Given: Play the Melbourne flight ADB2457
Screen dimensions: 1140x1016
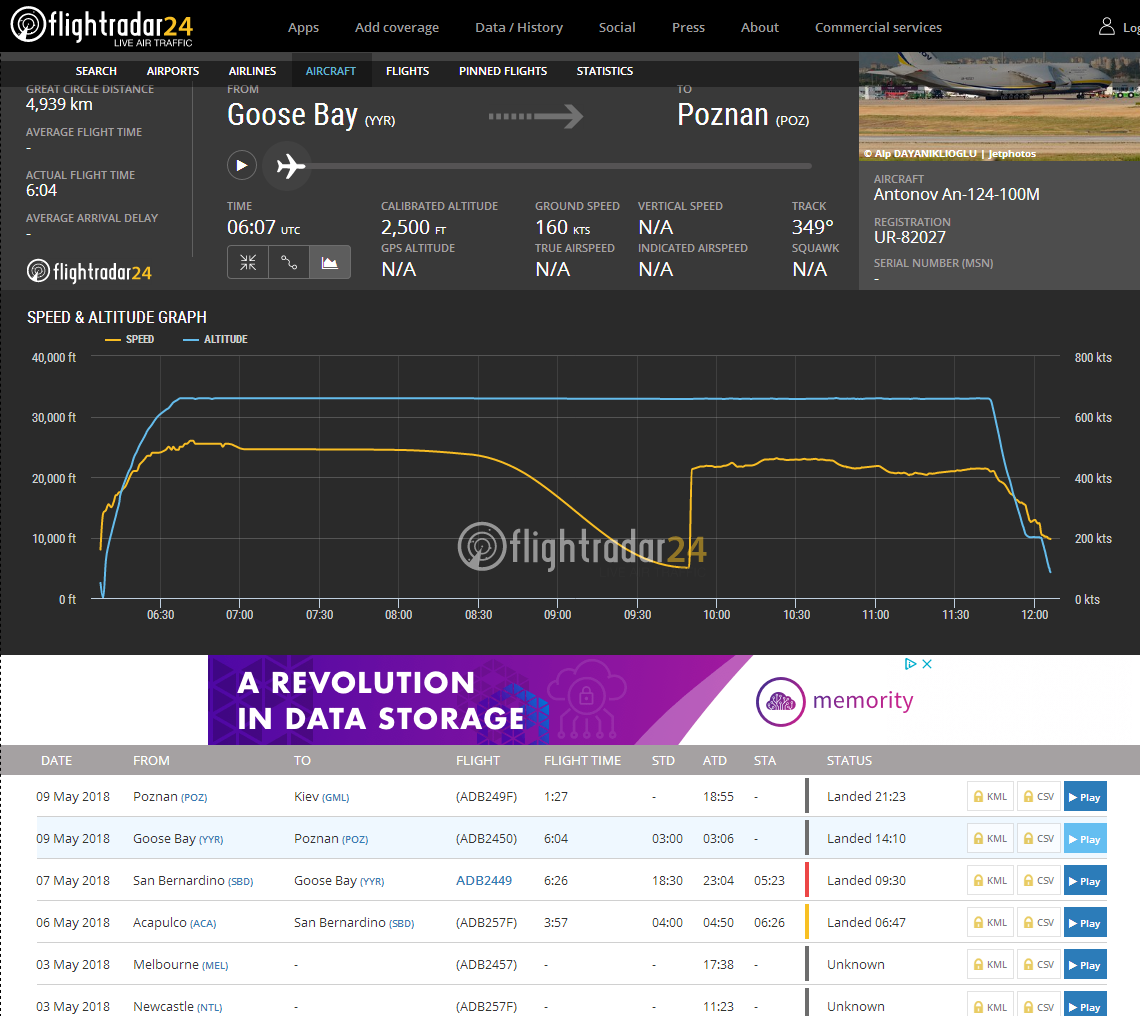Looking at the screenshot, I should 1085,965.
